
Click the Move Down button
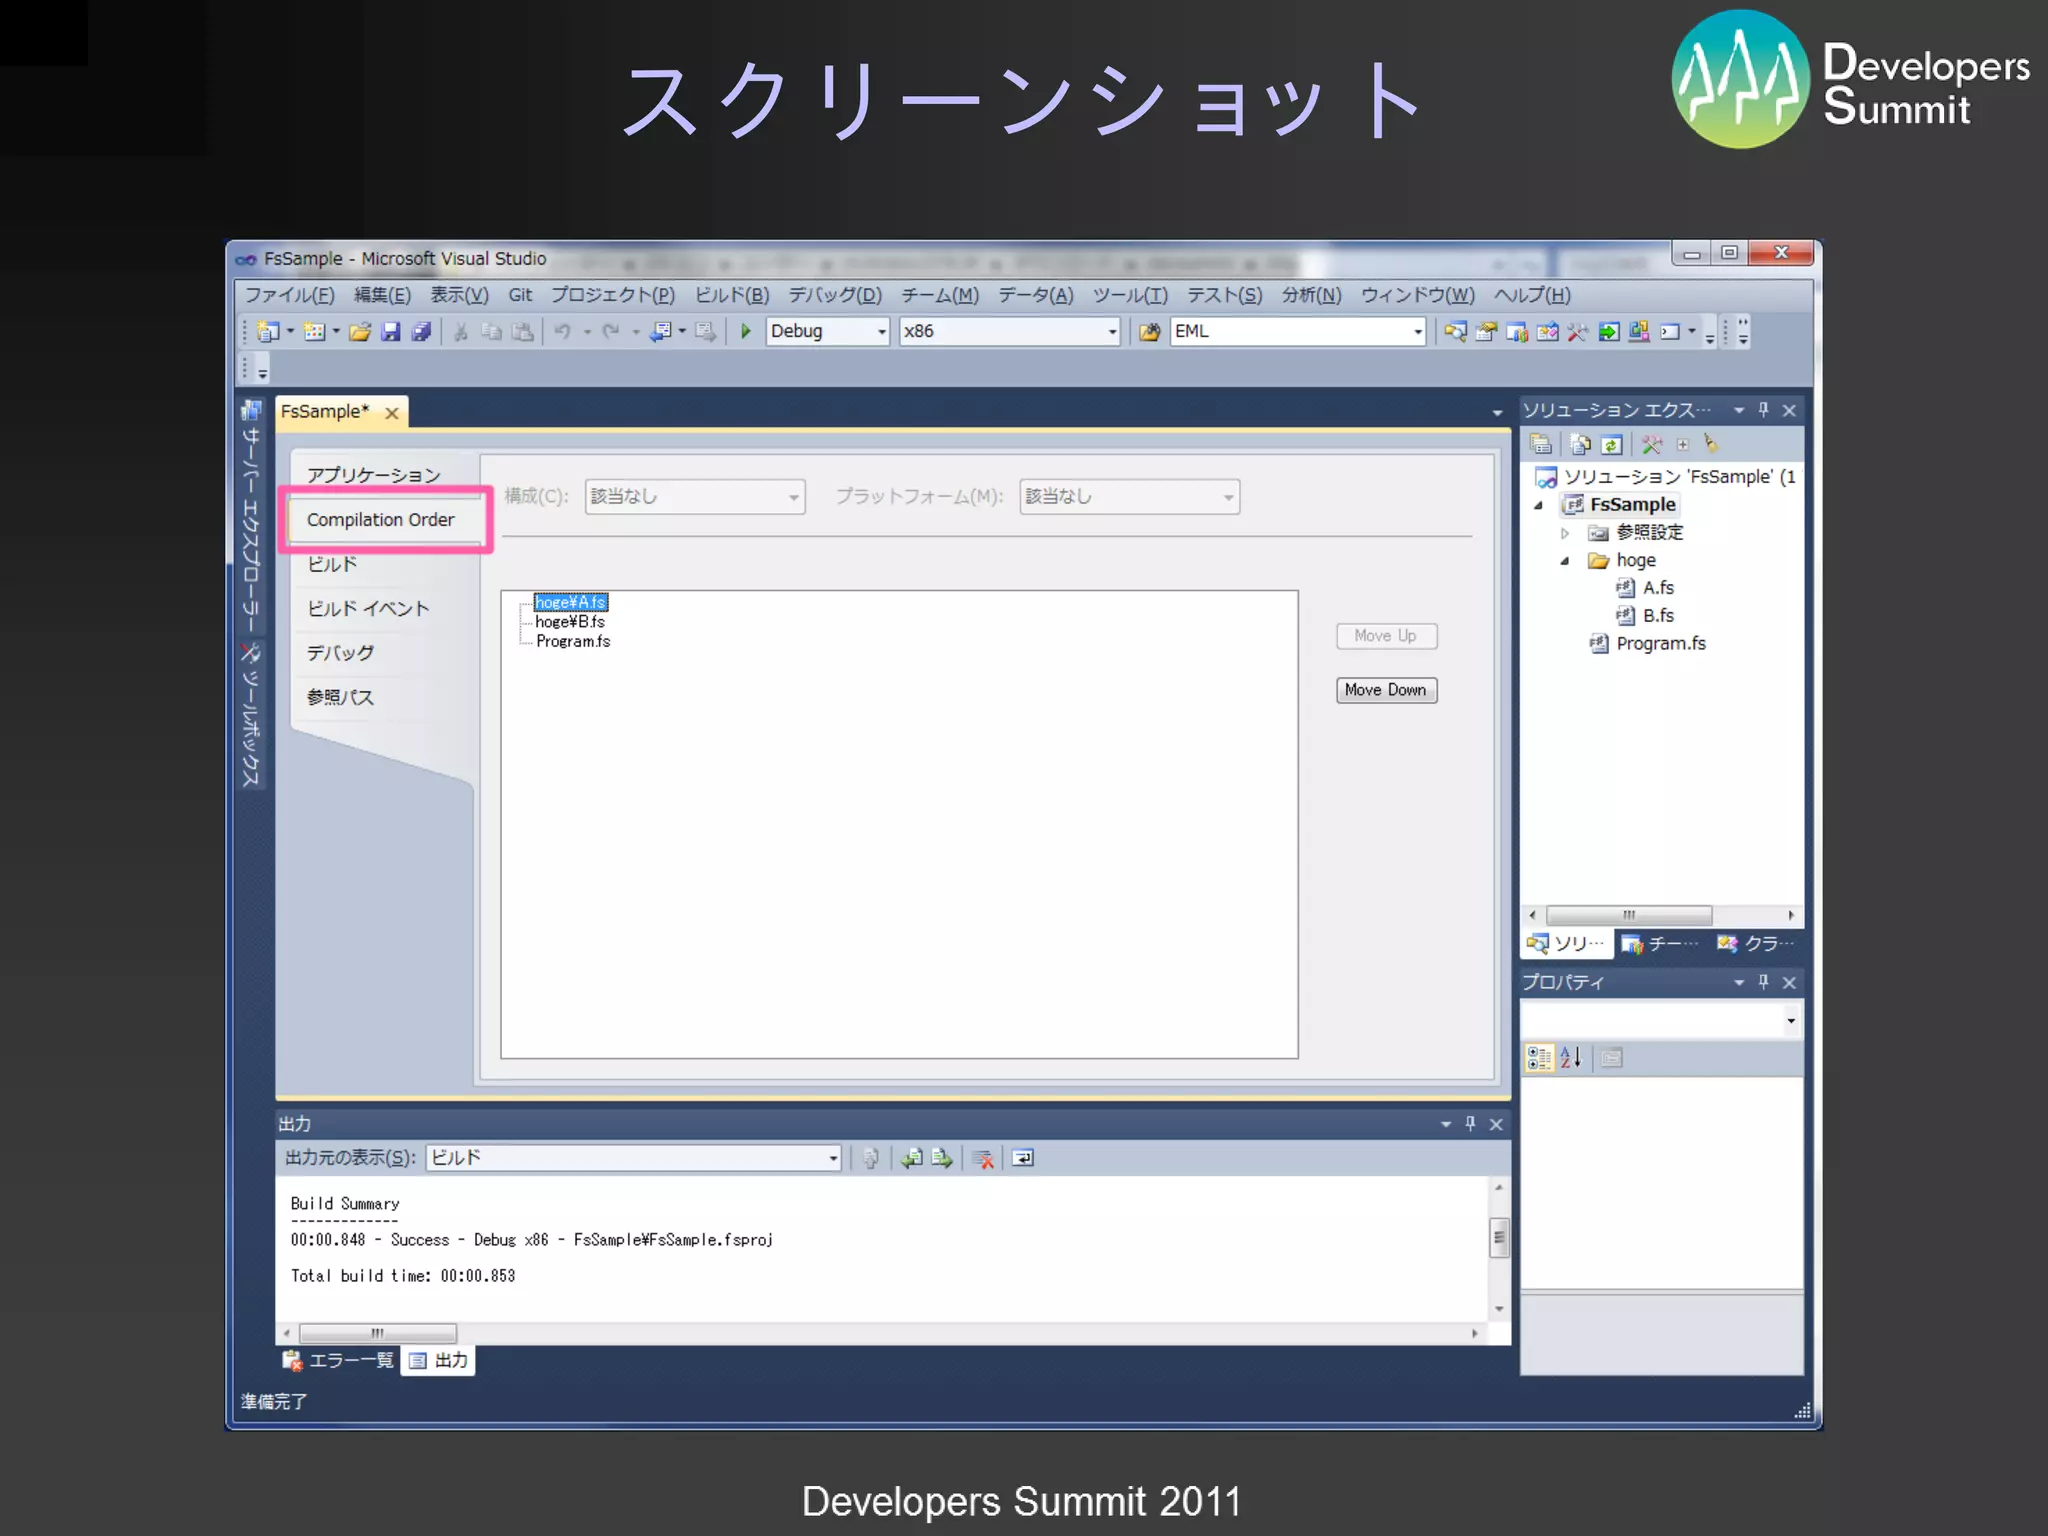tap(1386, 690)
